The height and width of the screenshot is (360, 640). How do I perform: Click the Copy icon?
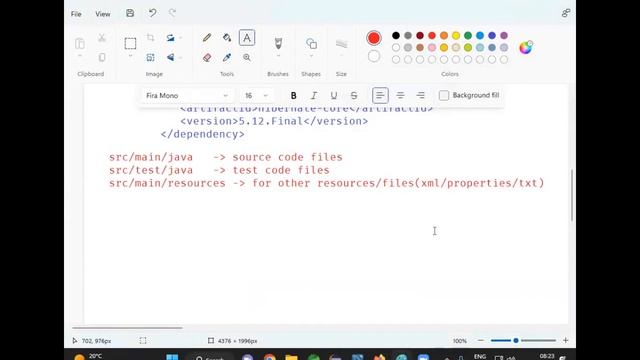point(102,57)
